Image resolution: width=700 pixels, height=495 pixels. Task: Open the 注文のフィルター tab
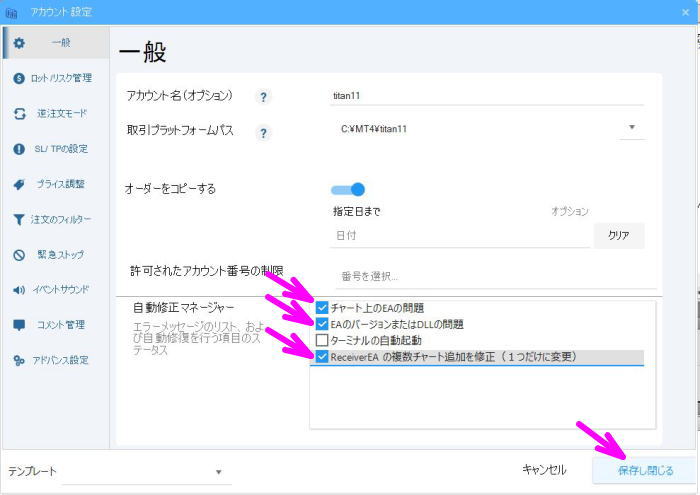click(56, 219)
